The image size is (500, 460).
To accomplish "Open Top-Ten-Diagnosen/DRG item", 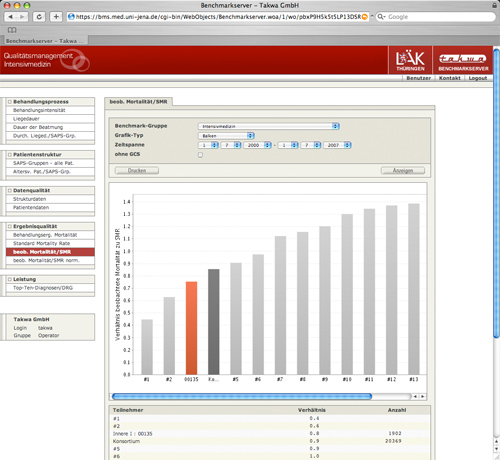I will pyautogui.click(x=50, y=288).
